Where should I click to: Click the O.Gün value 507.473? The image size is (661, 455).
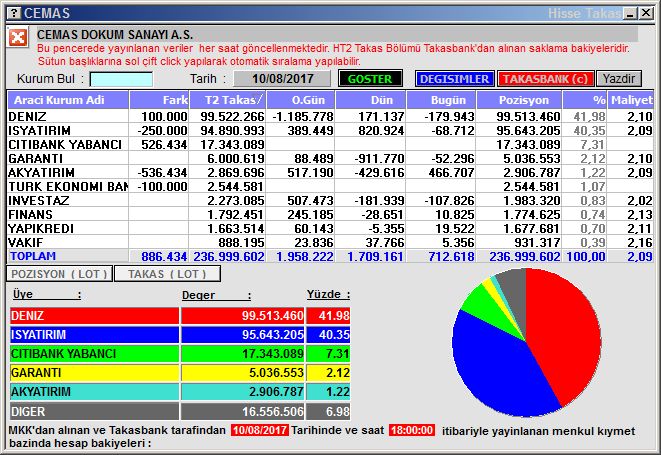(310, 200)
